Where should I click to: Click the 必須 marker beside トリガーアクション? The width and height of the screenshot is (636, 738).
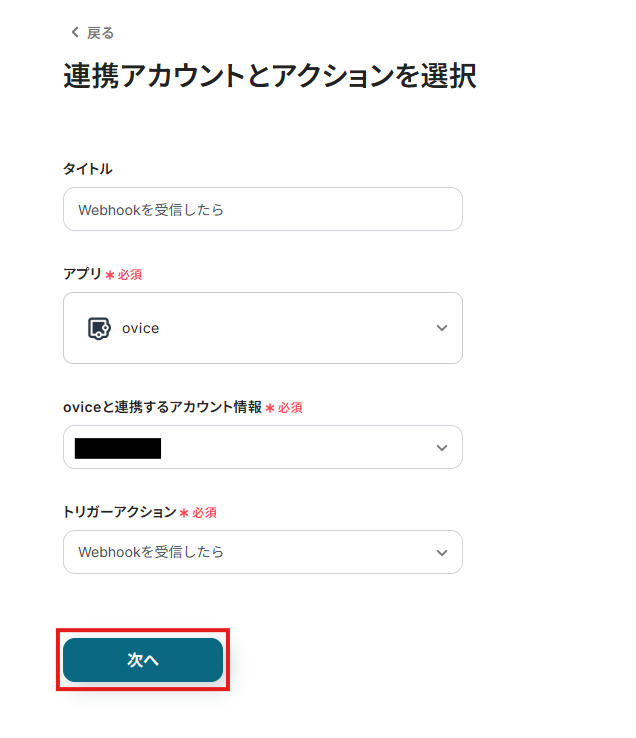coord(203,512)
